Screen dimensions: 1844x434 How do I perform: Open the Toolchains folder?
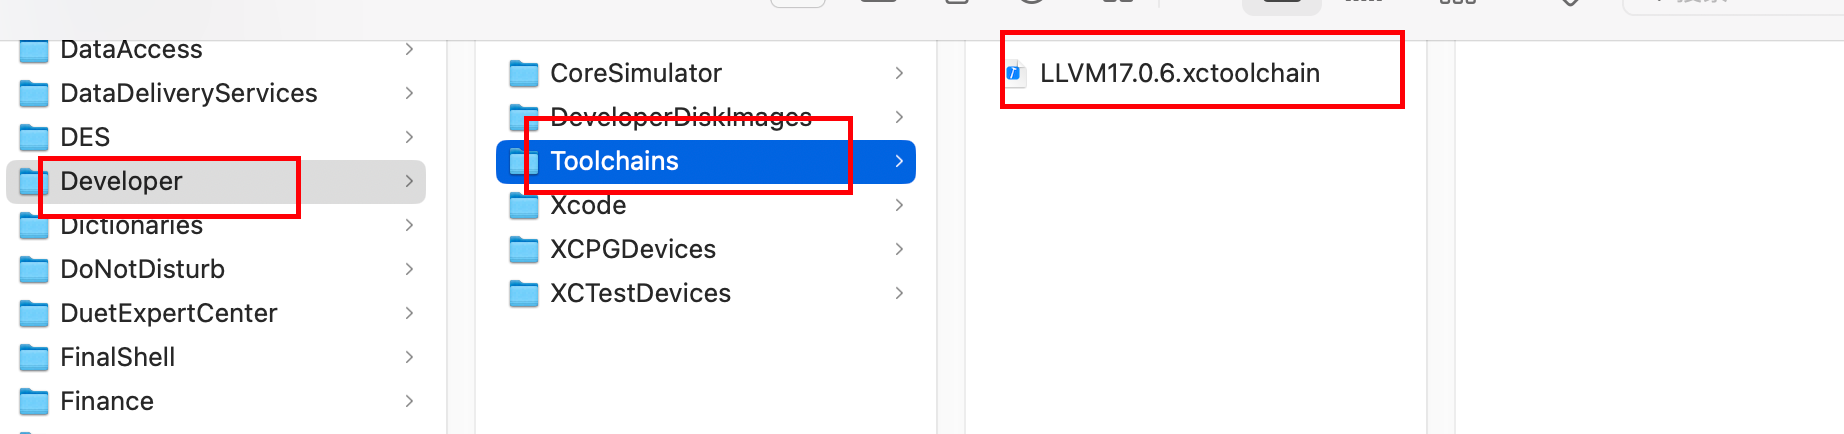click(x=706, y=161)
